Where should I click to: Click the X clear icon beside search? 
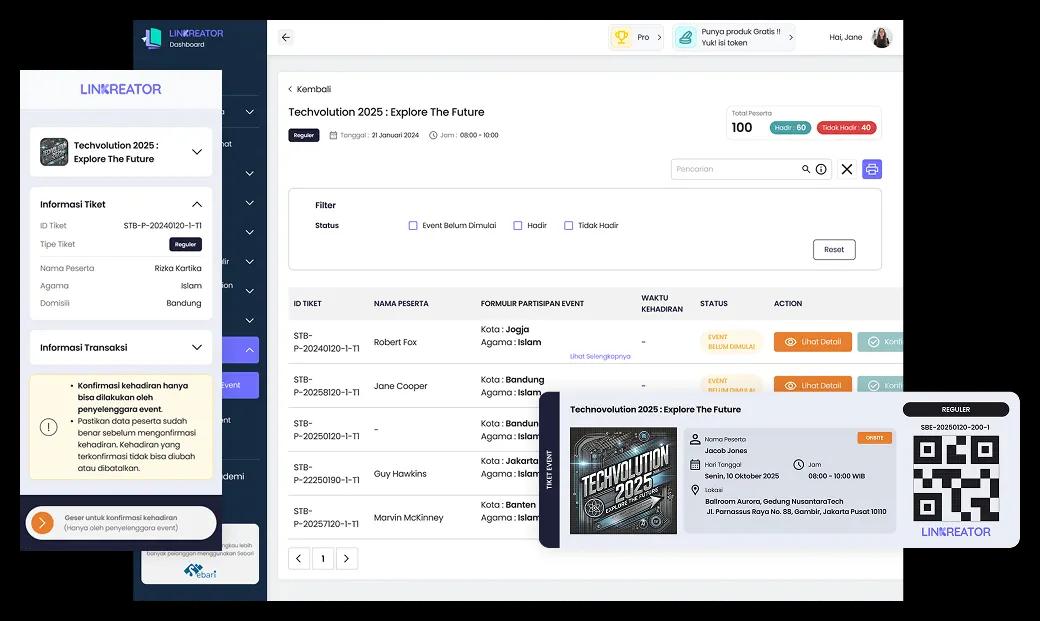pos(846,169)
